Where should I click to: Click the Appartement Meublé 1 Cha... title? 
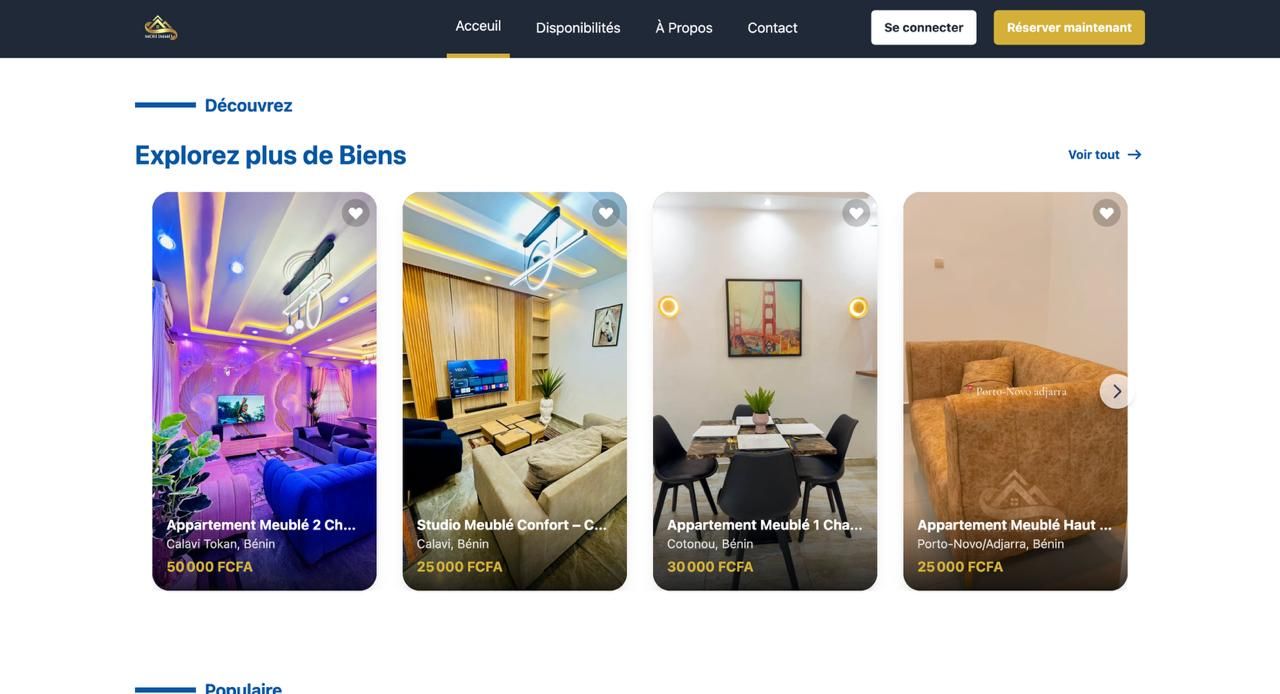tap(765, 525)
